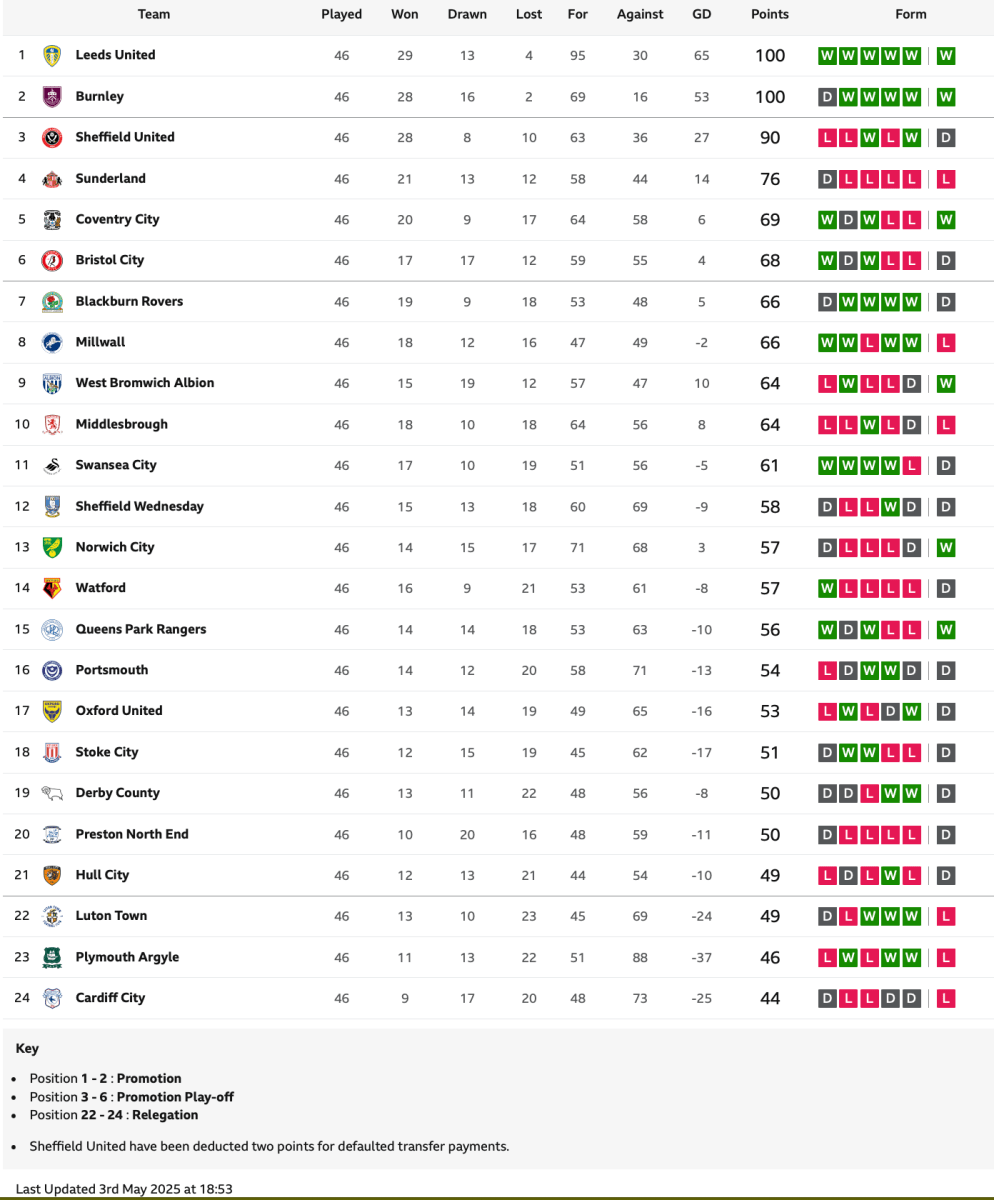Click the Points column header
Image resolution: width=994 pixels, height=1200 pixels.
point(770,14)
